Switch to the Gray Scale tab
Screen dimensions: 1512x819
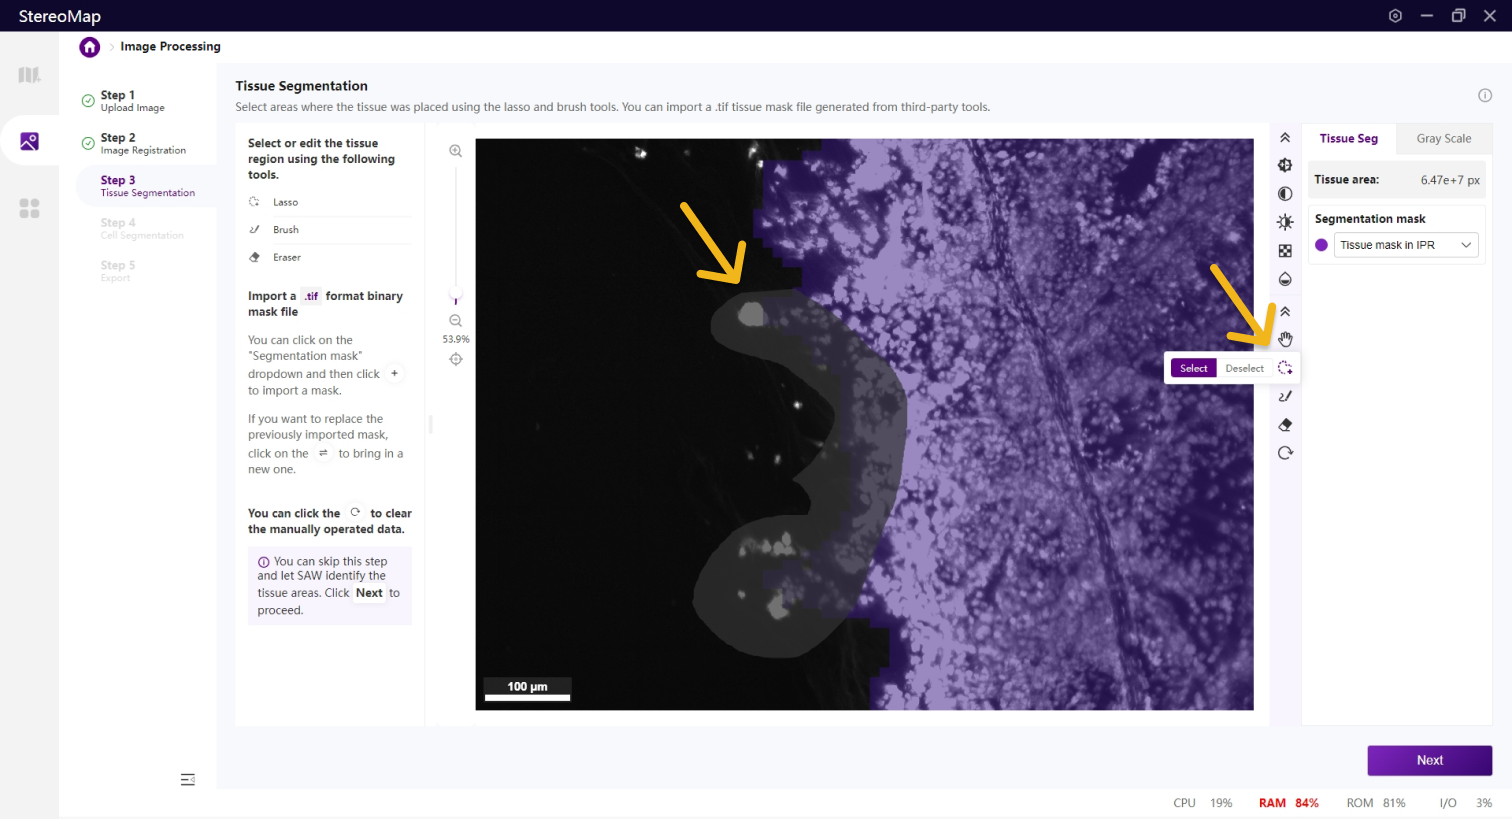point(1443,139)
